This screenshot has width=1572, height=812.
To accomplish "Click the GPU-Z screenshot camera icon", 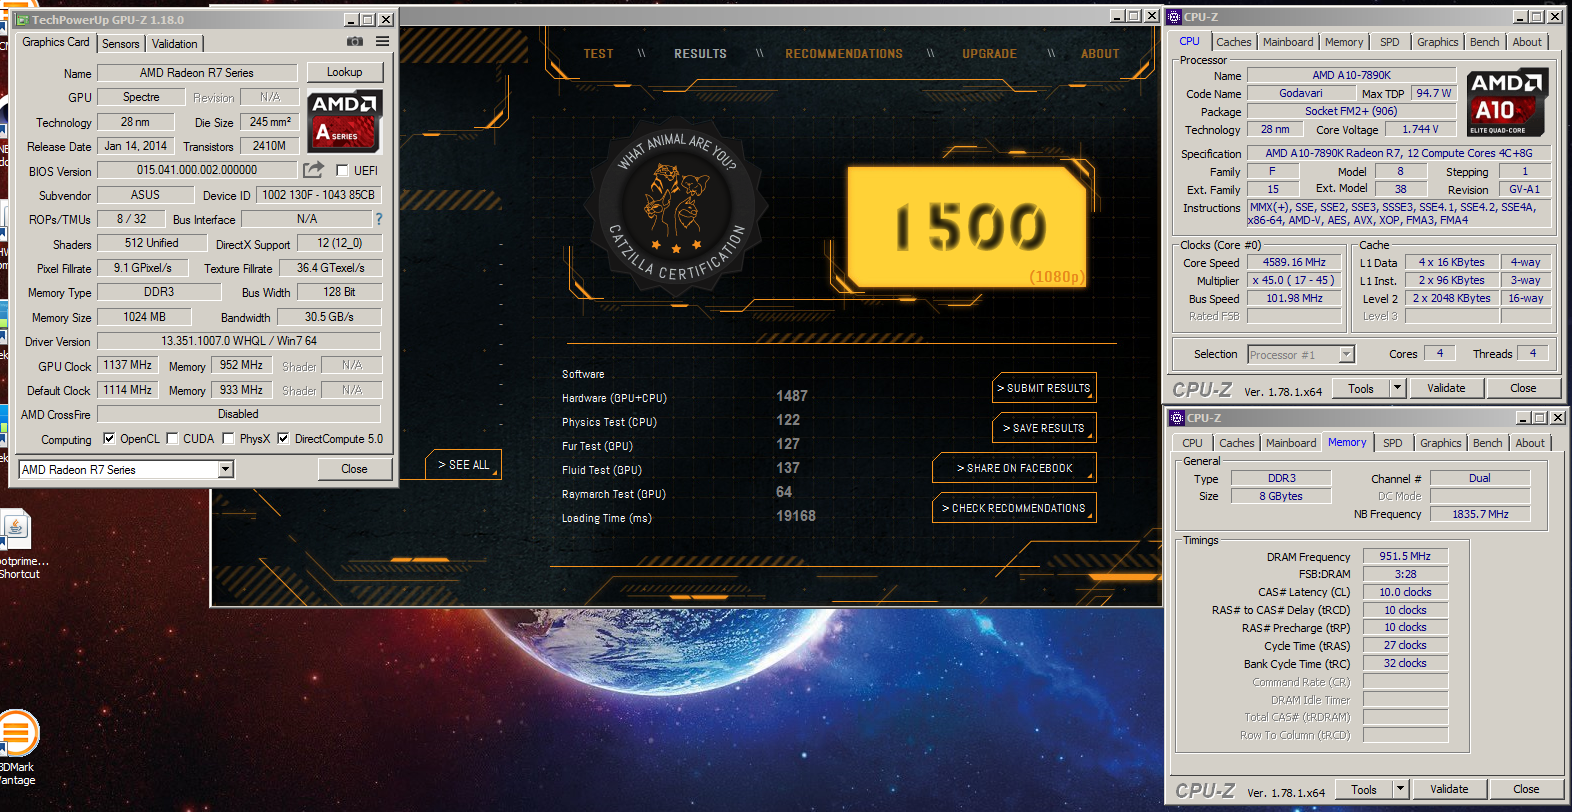I will (x=355, y=41).
